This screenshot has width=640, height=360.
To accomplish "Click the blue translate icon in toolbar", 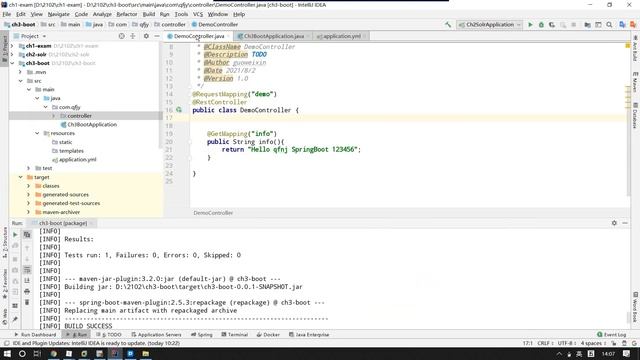I will click(x=622, y=24).
